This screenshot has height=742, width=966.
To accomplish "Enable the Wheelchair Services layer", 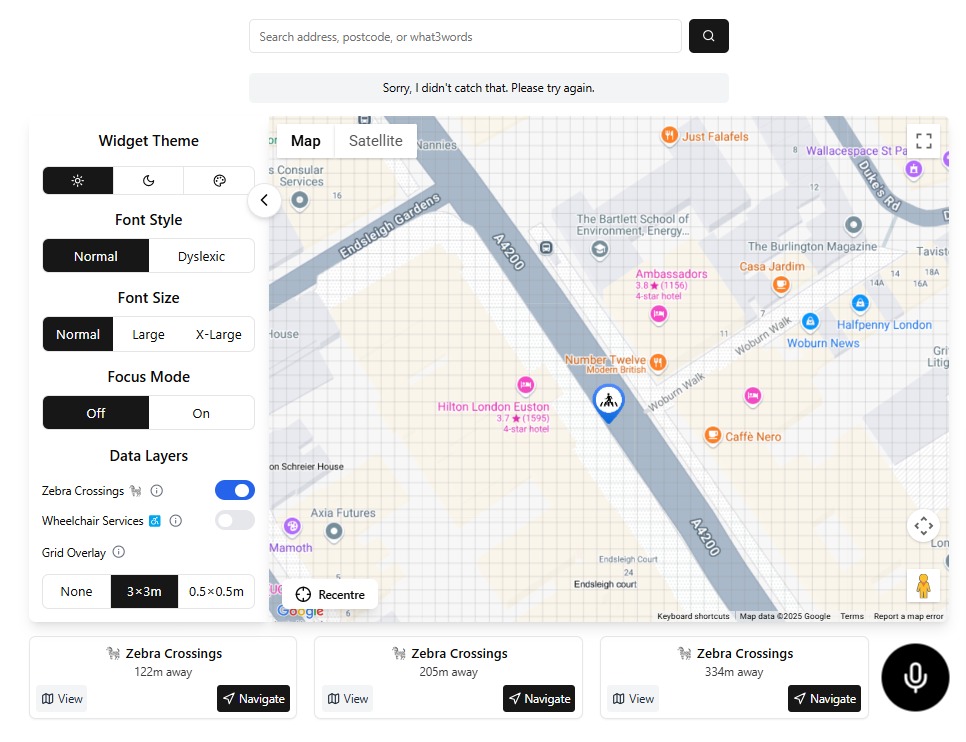I will click(x=235, y=521).
